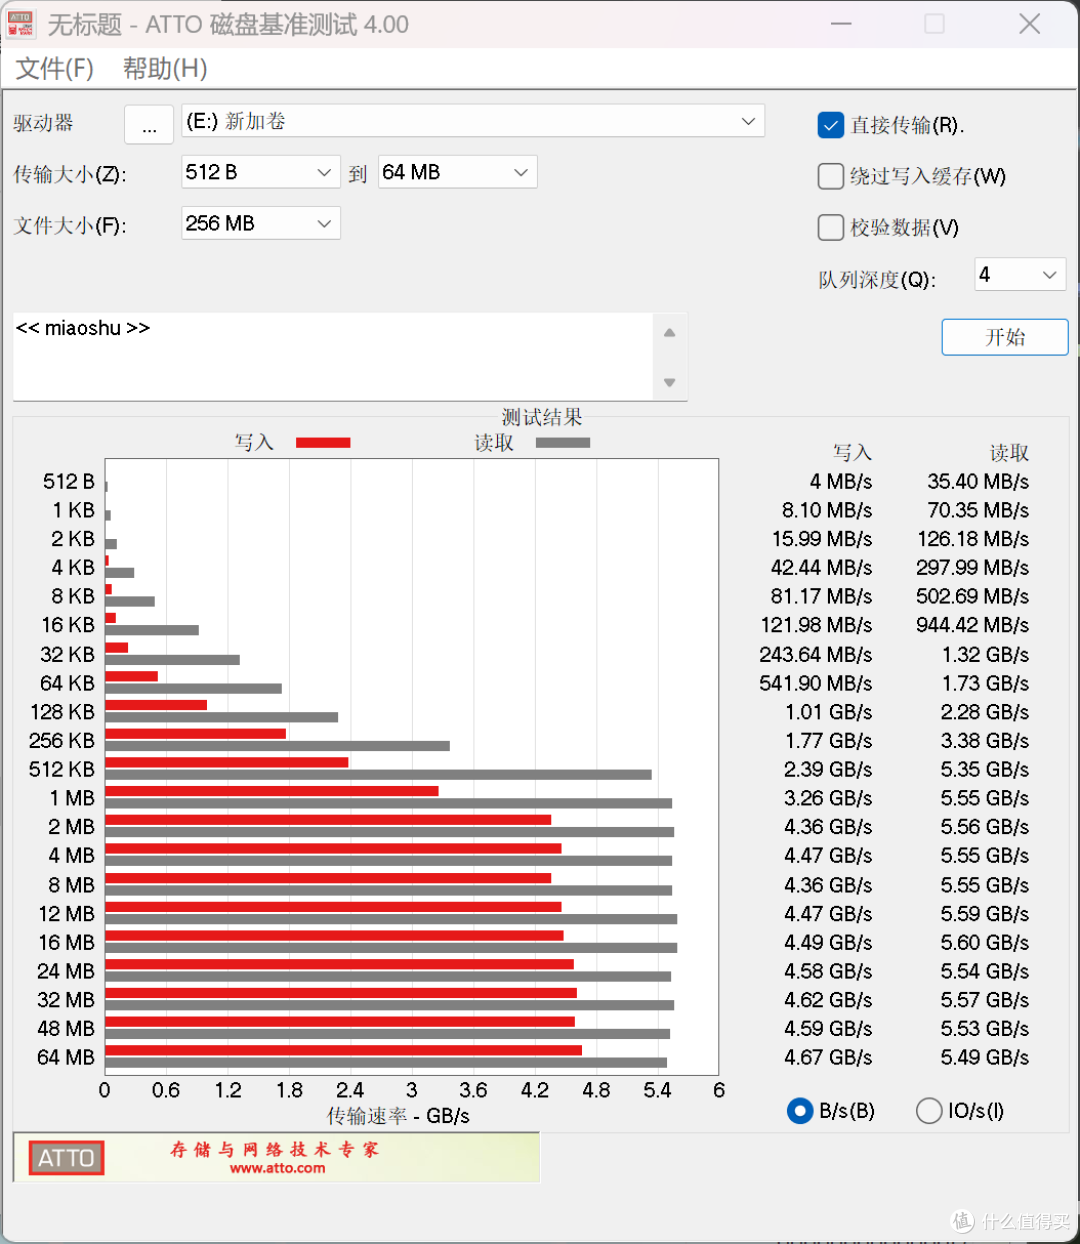Click the description box scroll down arrow
This screenshot has width=1080, height=1244.
click(x=670, y=382)
